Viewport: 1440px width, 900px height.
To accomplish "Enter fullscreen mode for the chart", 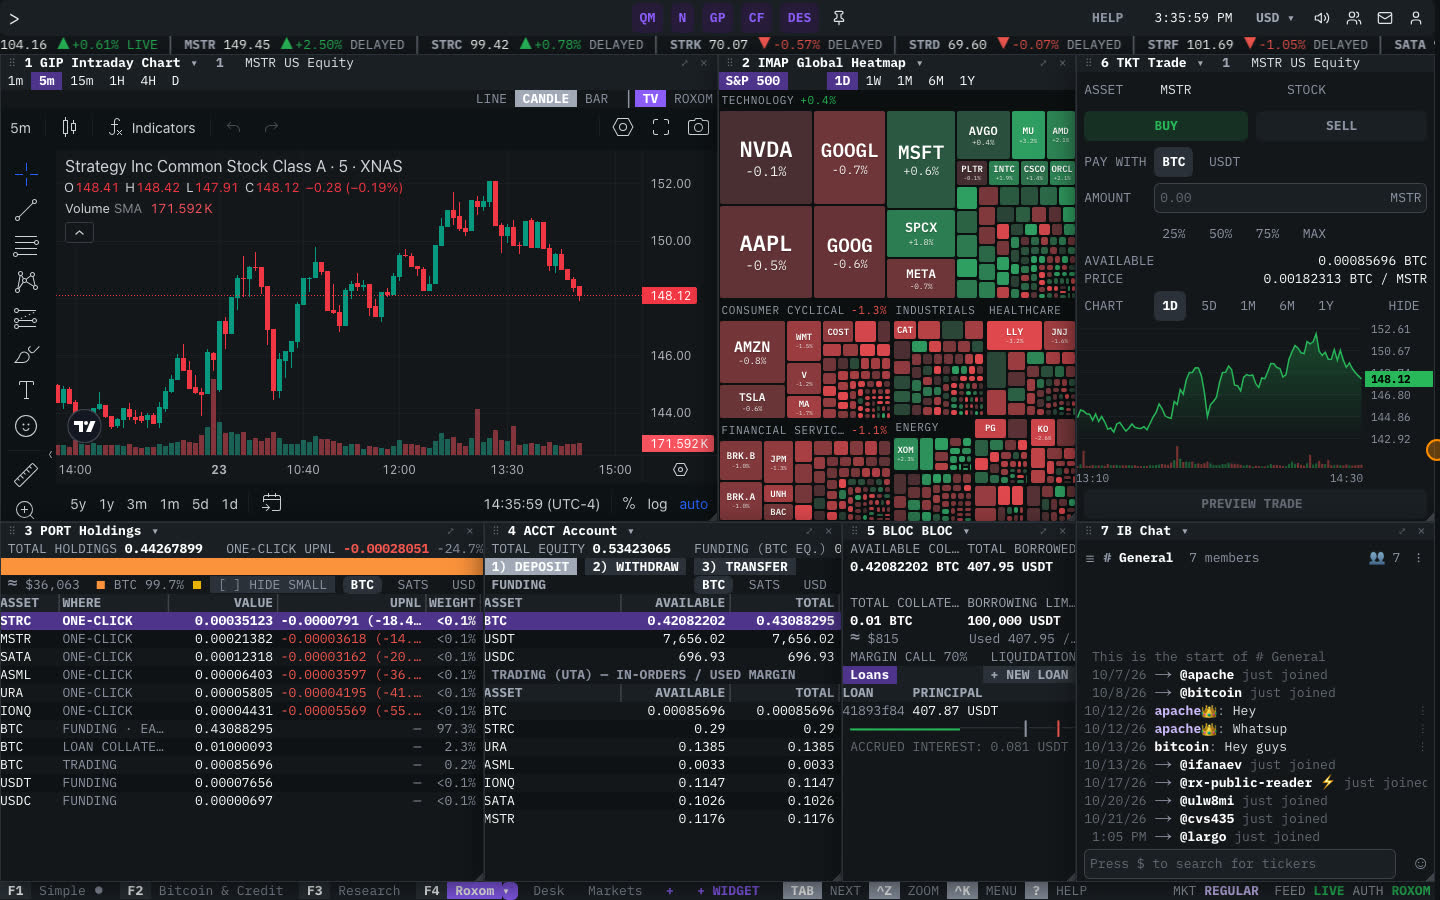I will (661, 127).
